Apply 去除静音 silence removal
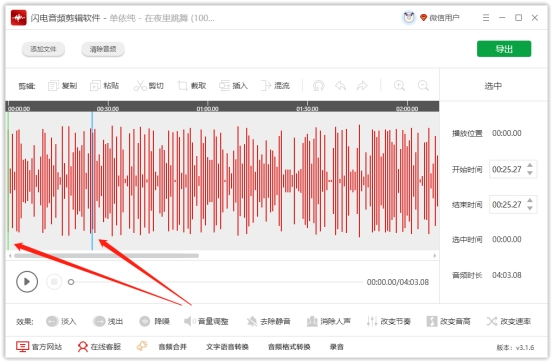This screenshot has height=364, width=553. [268, 321]
